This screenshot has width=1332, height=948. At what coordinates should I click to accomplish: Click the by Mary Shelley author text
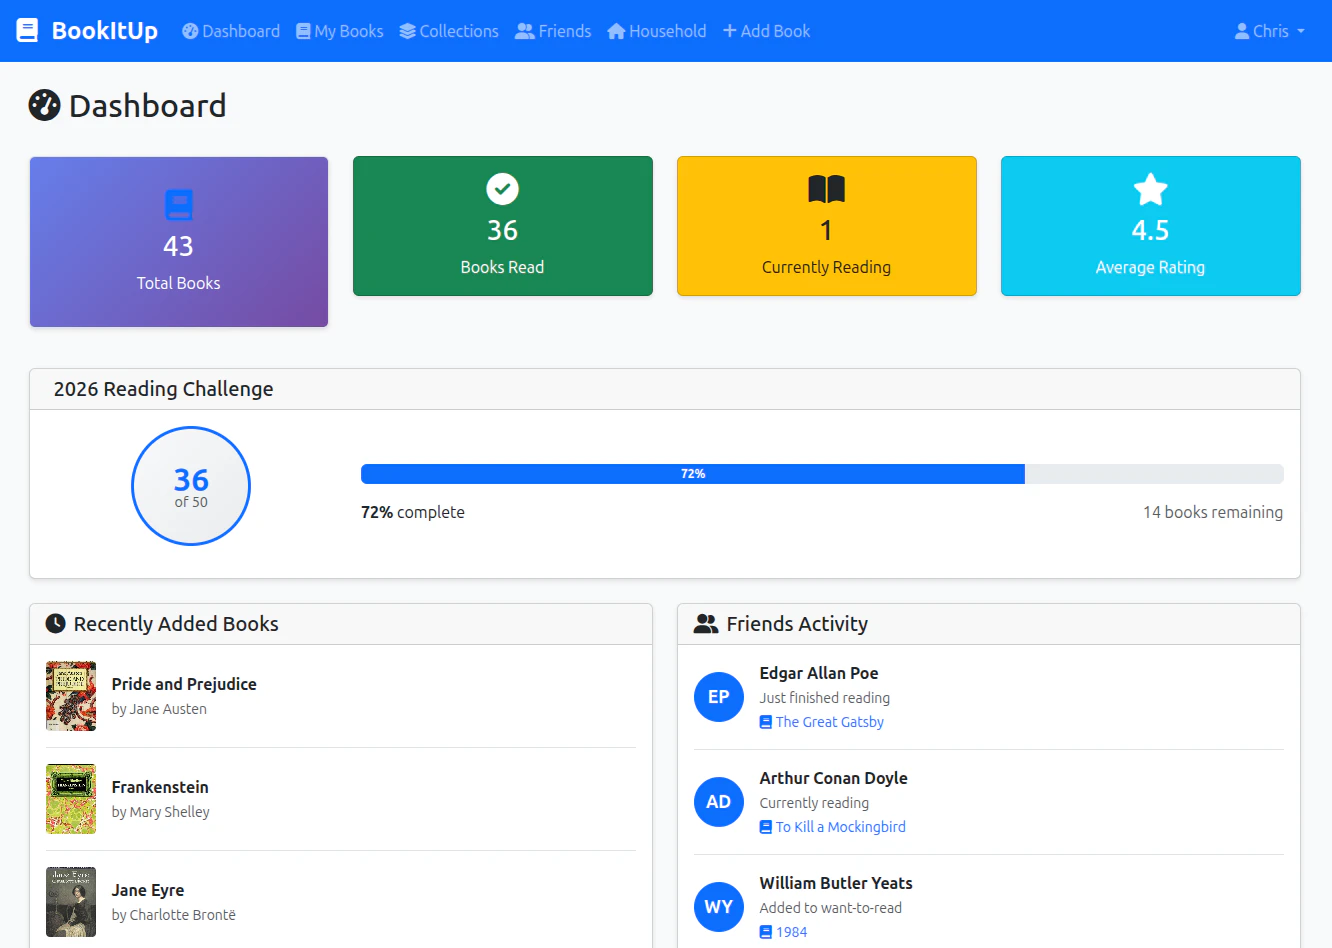[161, 812]
